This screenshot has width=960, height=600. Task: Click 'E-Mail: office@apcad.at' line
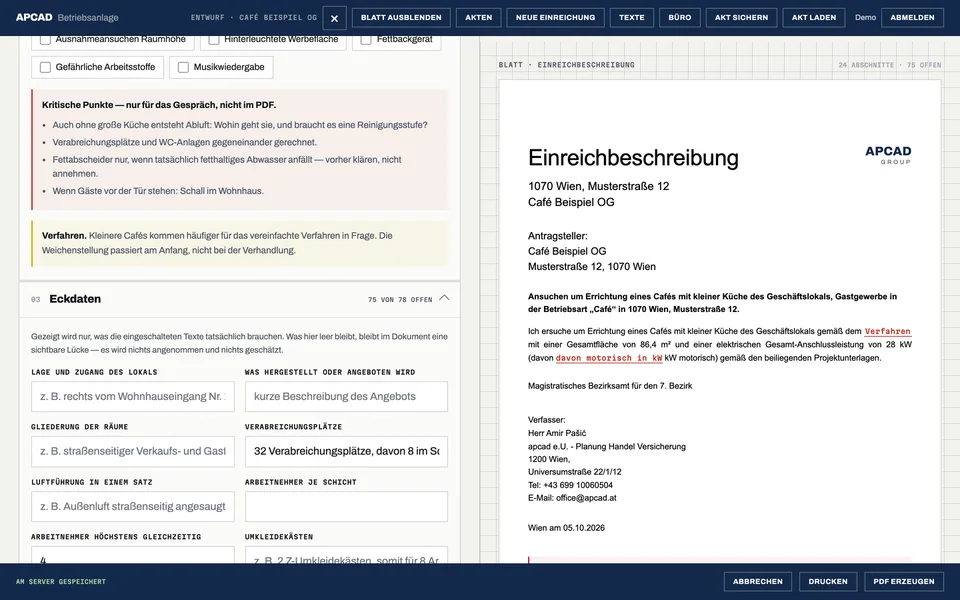click(572, 498)
